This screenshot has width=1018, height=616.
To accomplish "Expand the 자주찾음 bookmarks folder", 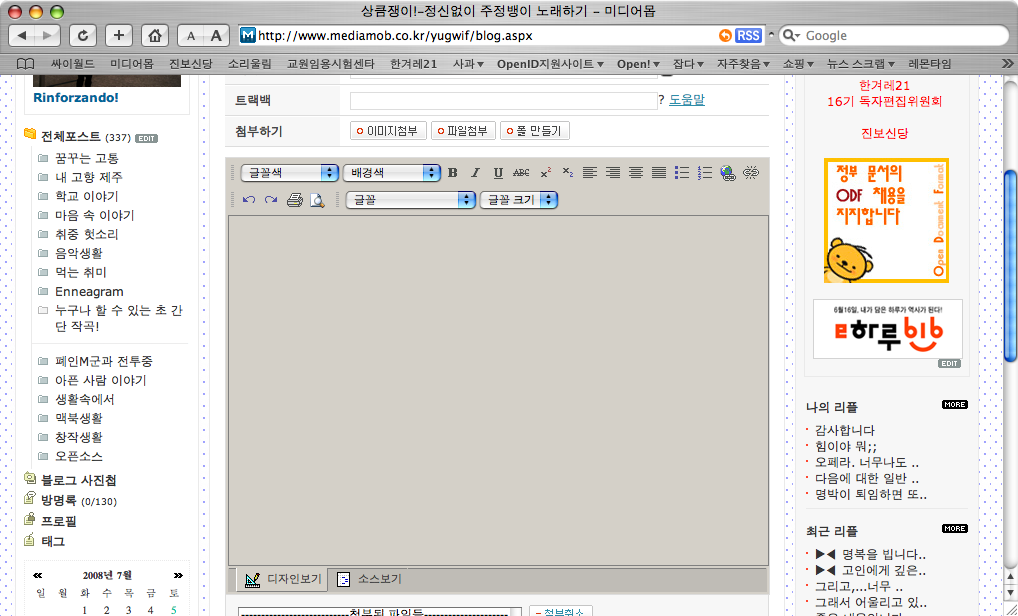I will coord(743,64).
